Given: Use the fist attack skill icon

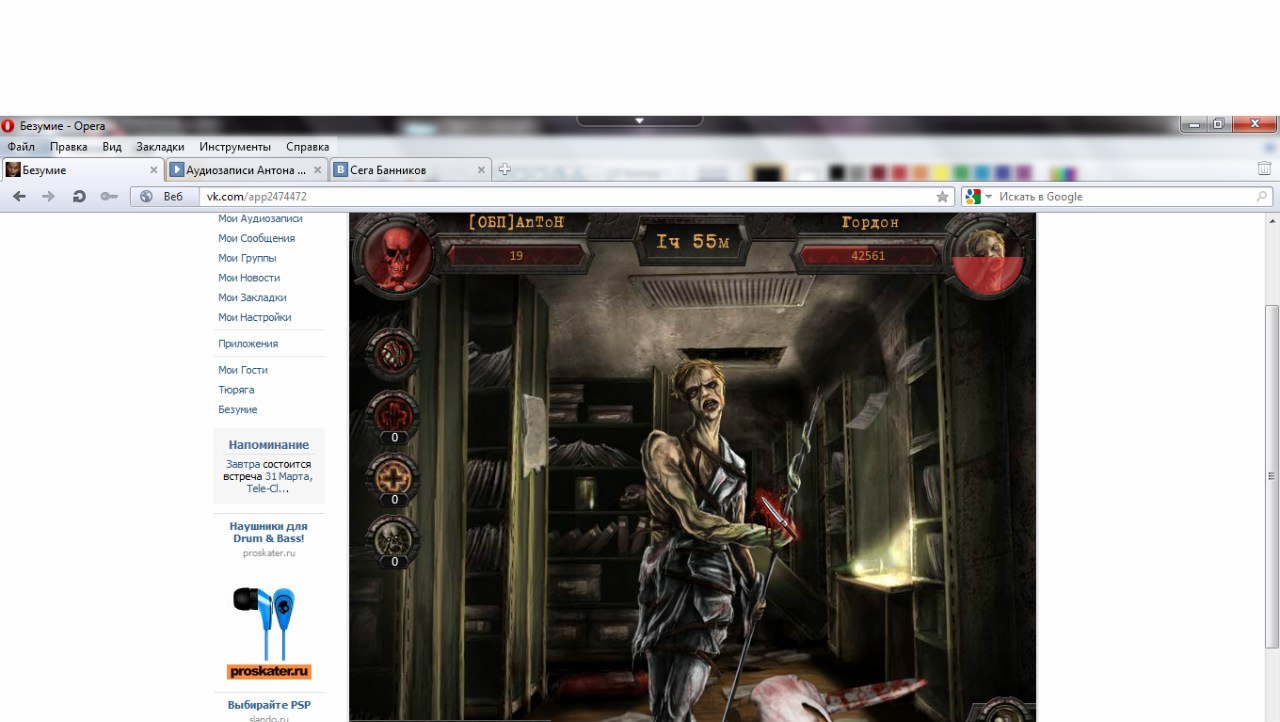Looking at the screenshot, I should coord(393,354).
